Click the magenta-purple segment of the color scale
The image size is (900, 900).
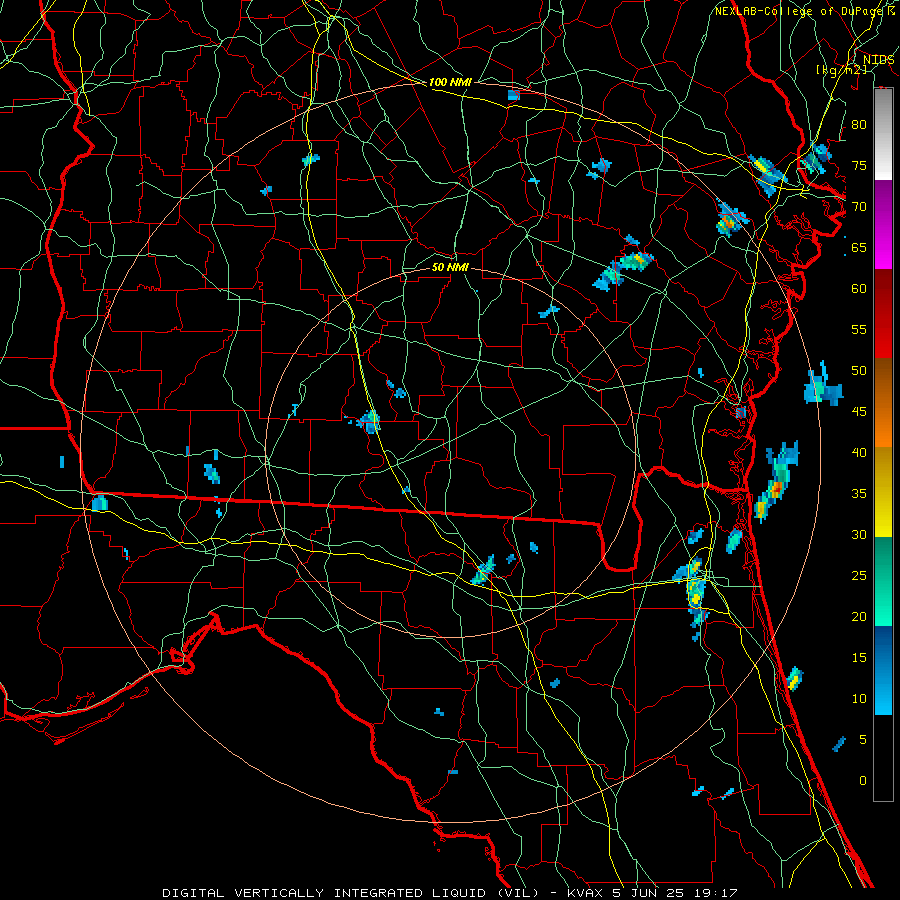883,224
